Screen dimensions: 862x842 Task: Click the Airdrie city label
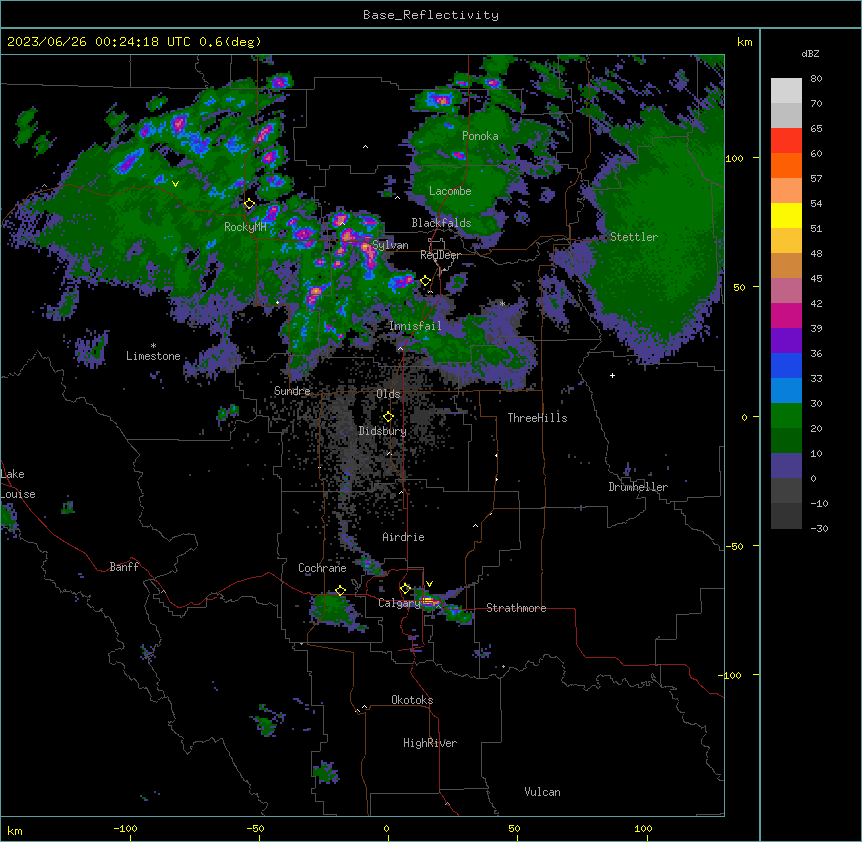404,537
